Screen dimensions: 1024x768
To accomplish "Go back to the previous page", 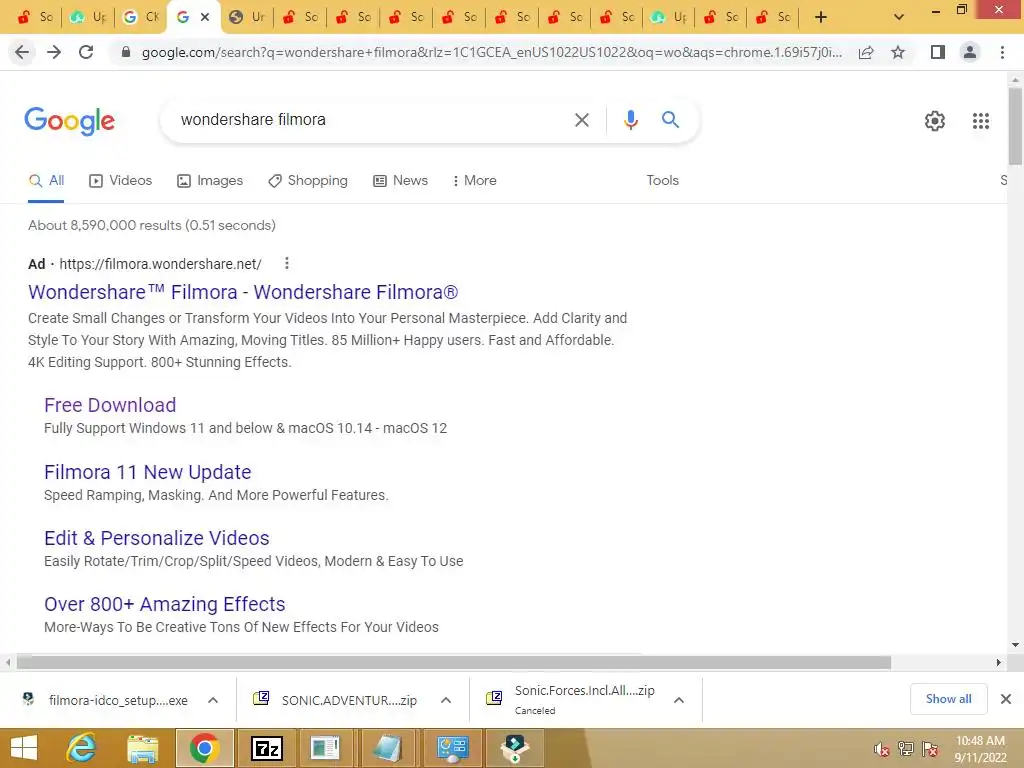I will coord(22,52).
